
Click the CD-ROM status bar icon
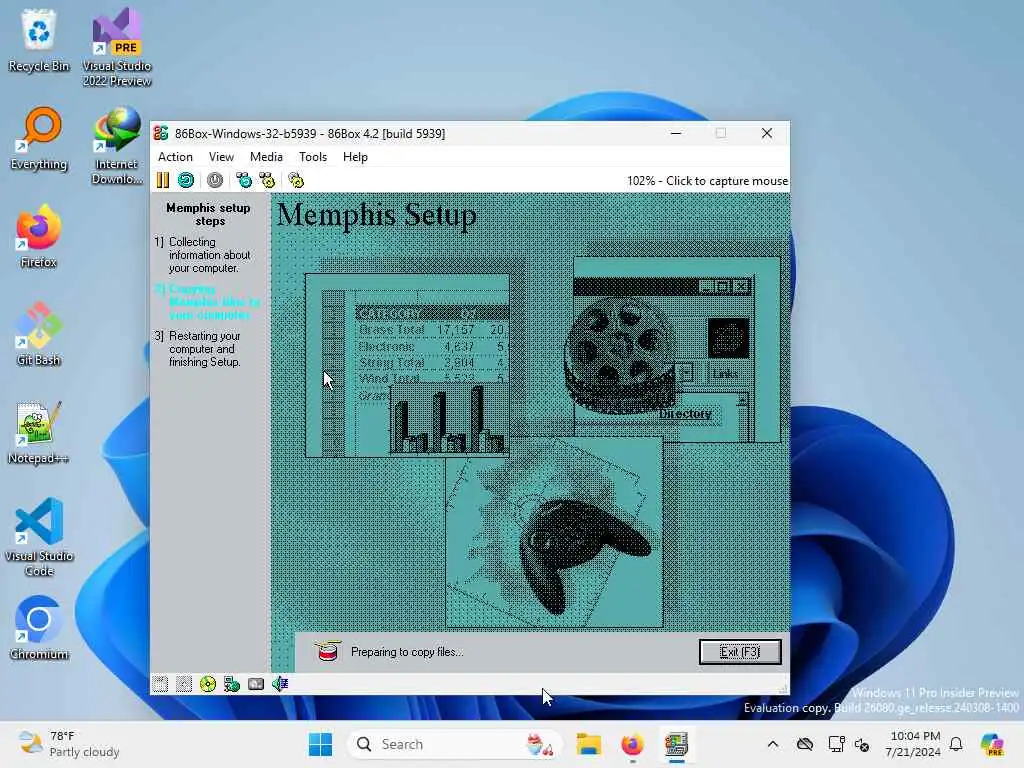[208, 684]
